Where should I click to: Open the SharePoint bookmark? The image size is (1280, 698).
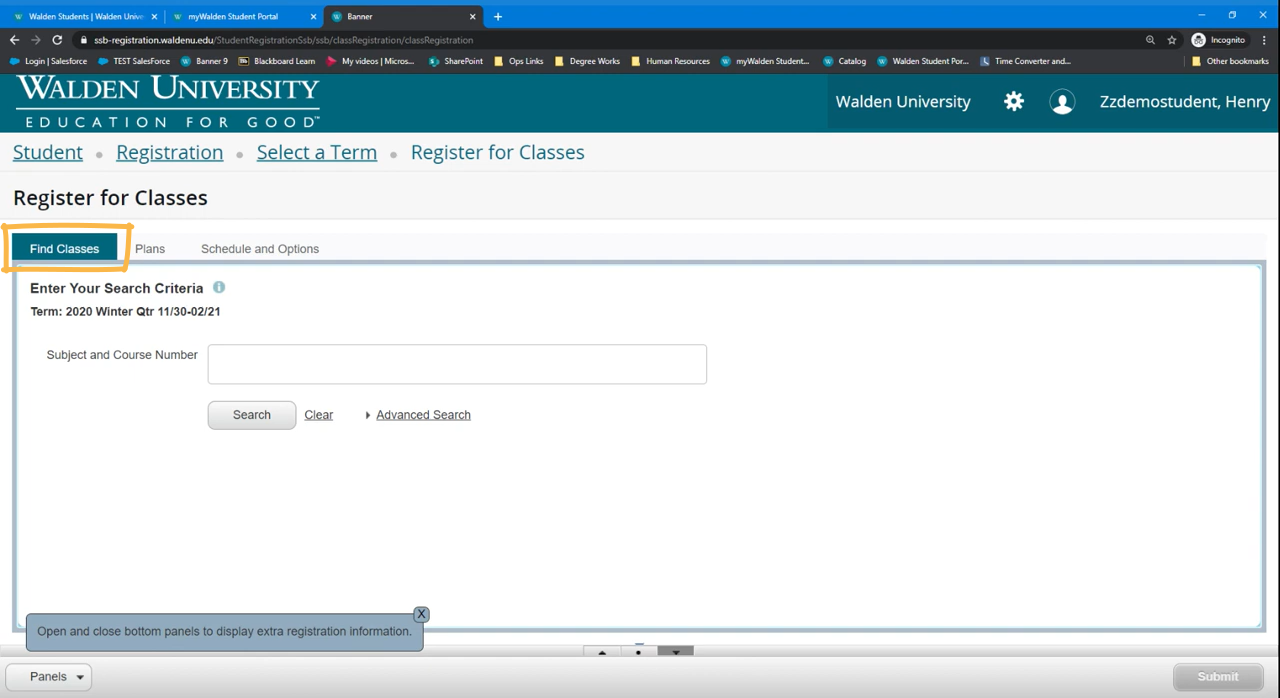pyautogui.click(x=456, y=61)
